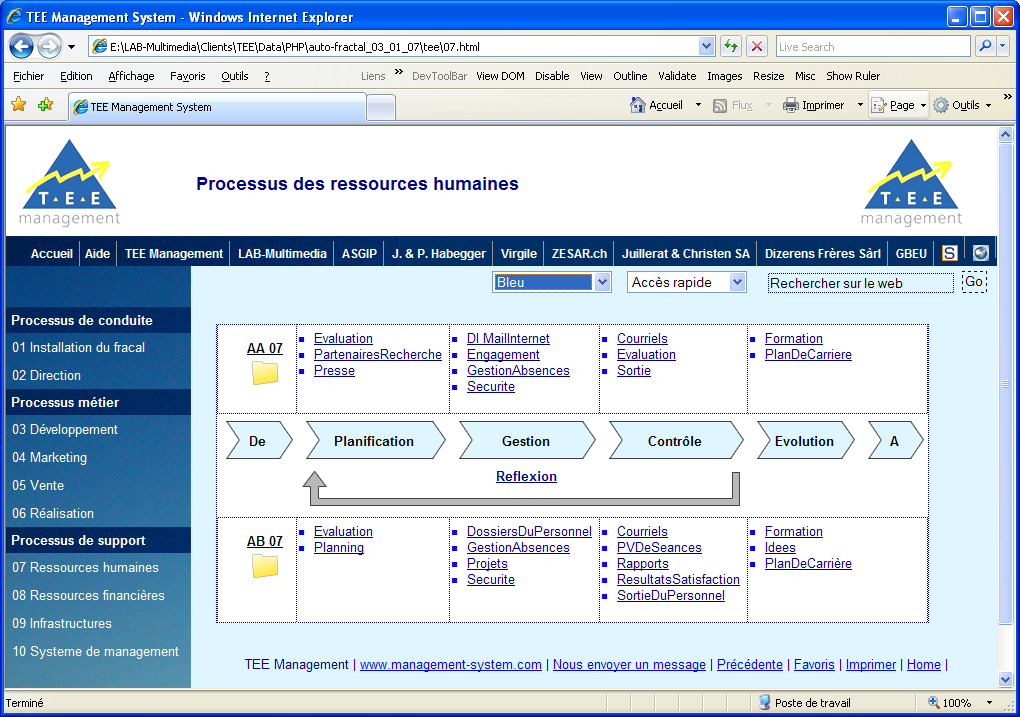Click the Disable item in developer toolbar

(552, 76)
